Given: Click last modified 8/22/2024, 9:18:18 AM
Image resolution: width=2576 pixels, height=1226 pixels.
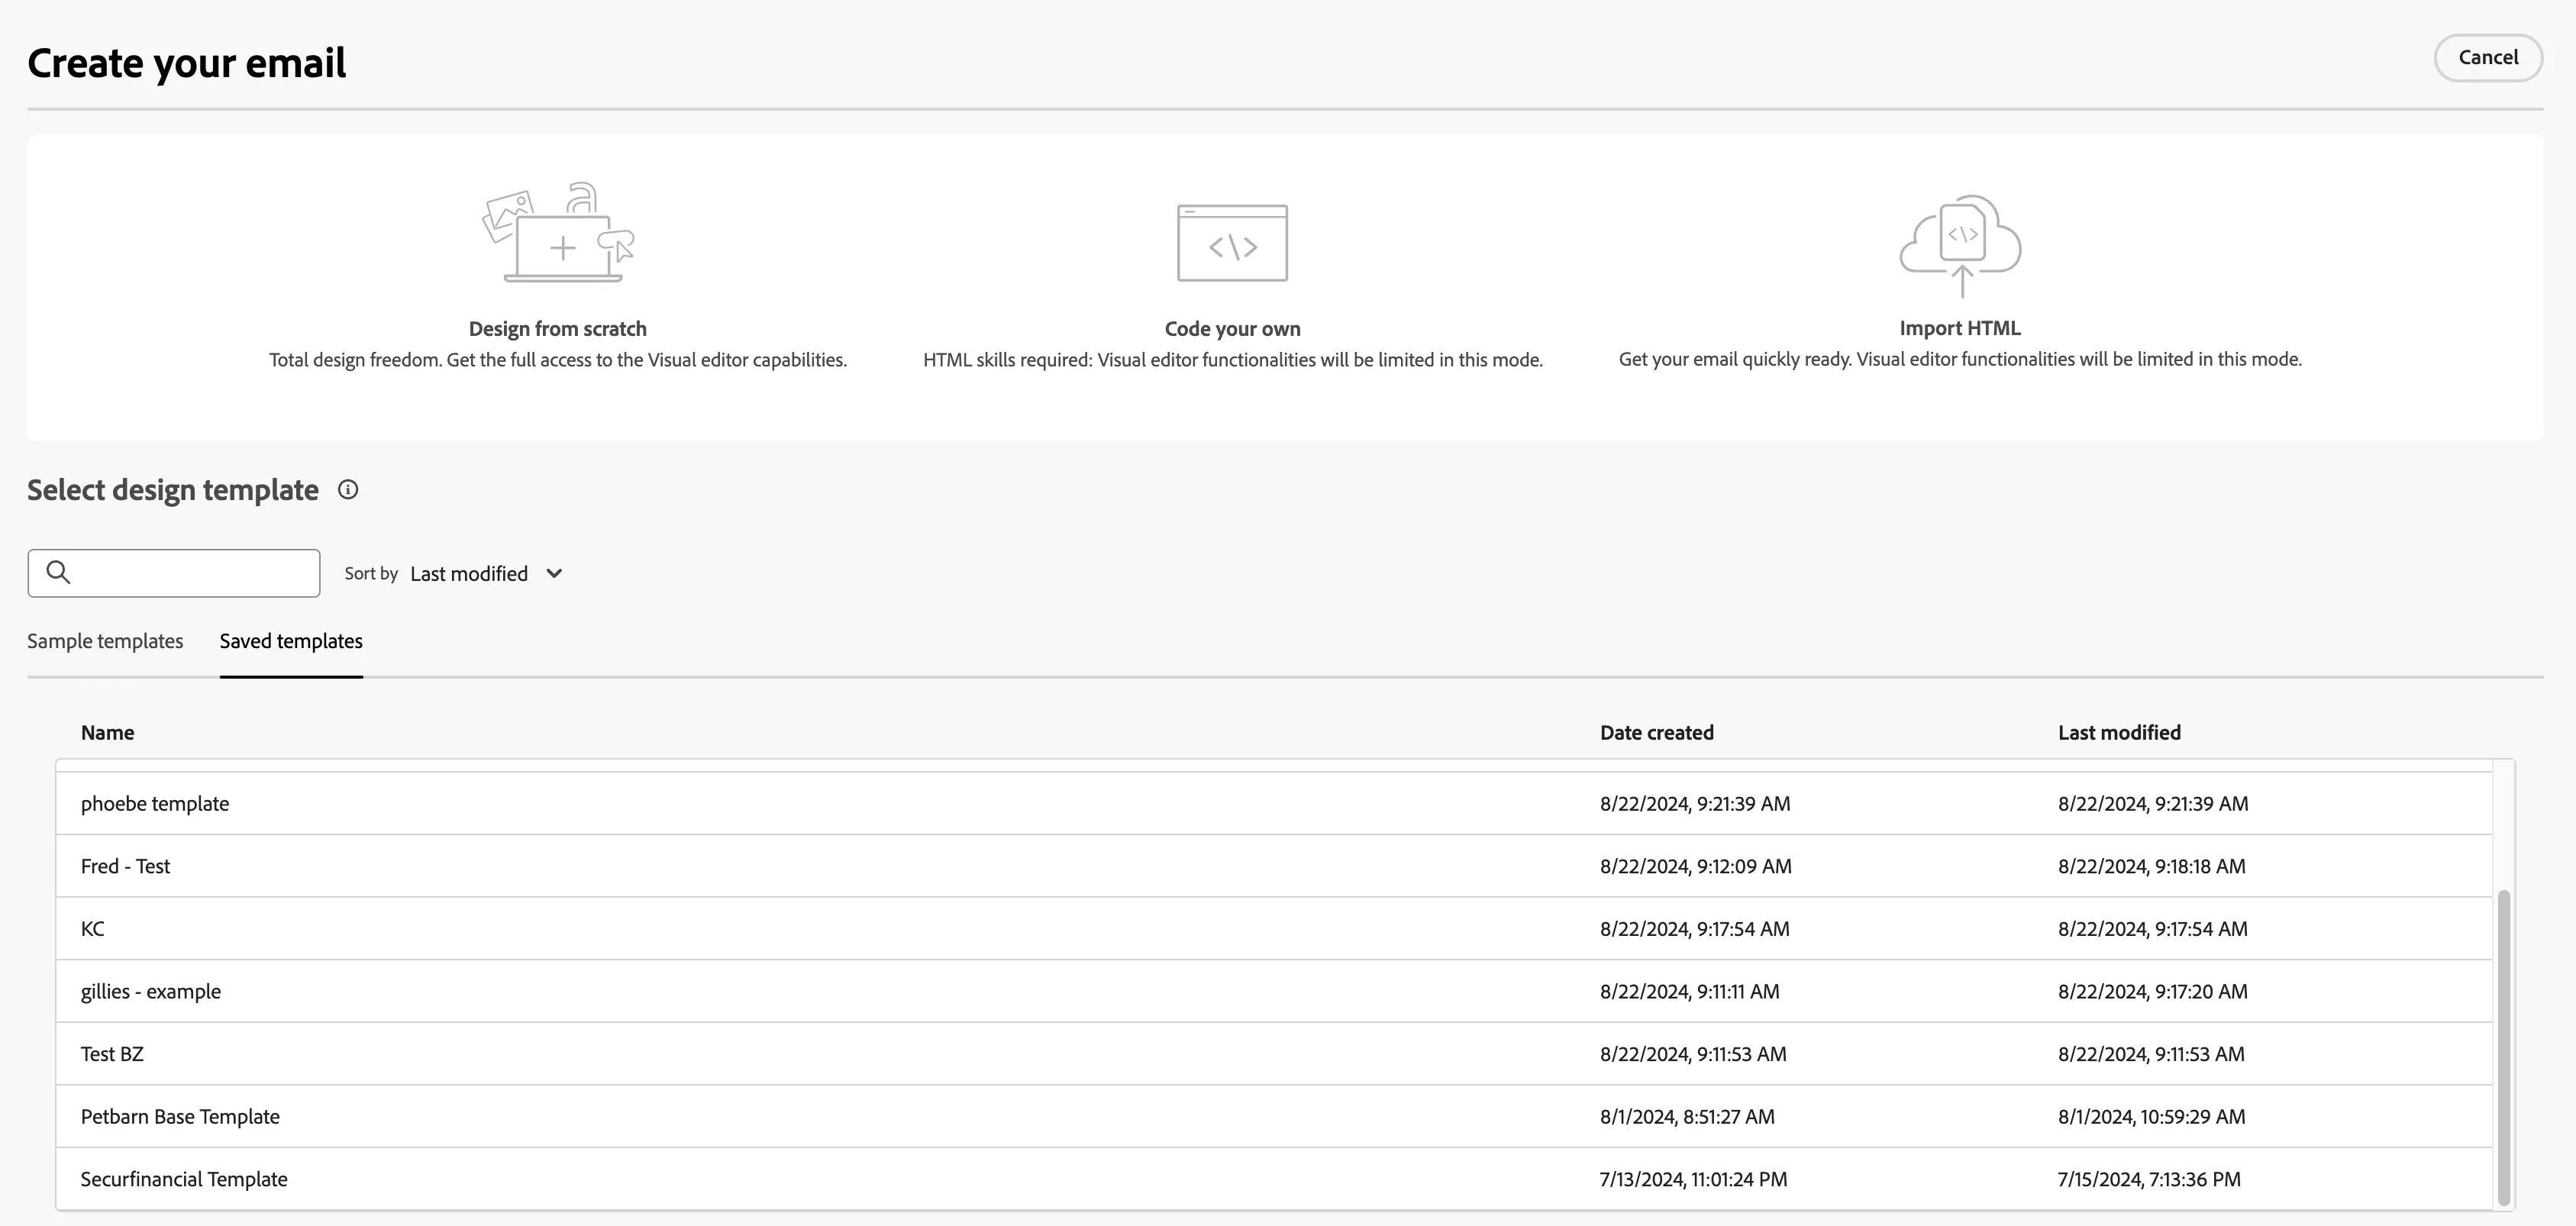Looking at the screenshot, I should [x=2152, y=866].
